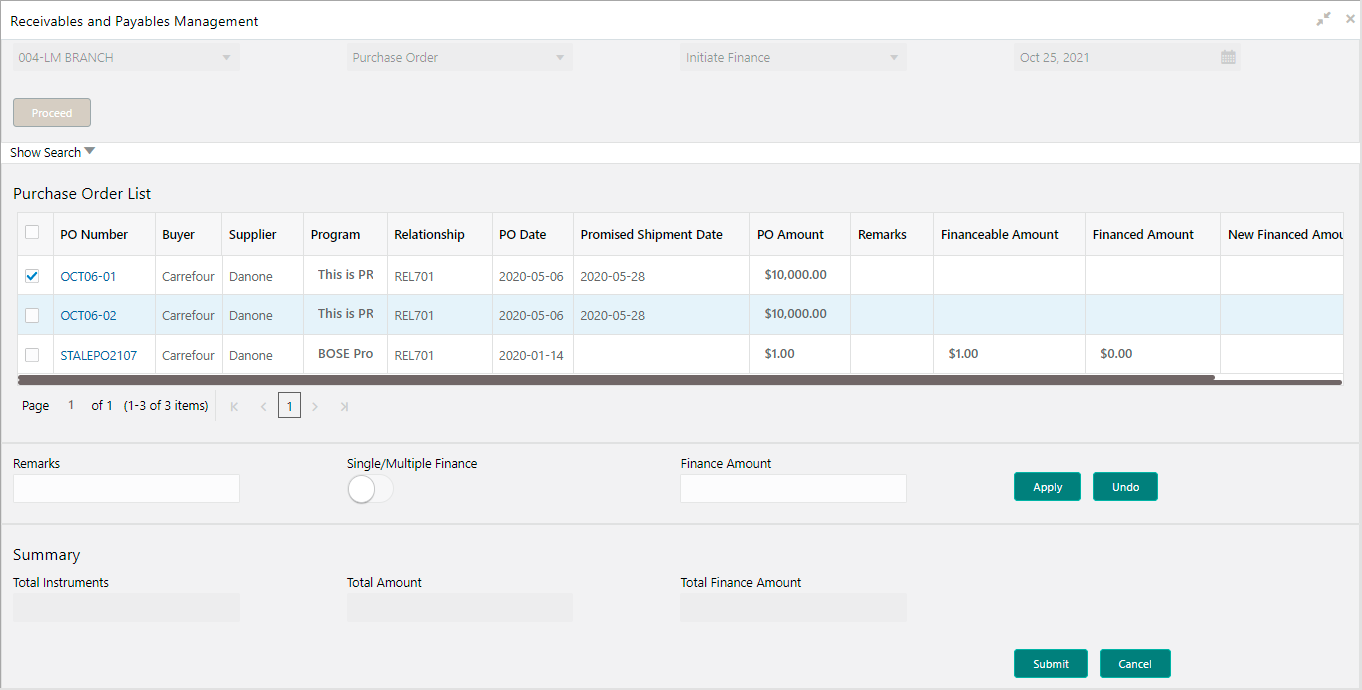
Task: Click the Remarks input field
Action: pyautogui.click(x=126, y=488)
